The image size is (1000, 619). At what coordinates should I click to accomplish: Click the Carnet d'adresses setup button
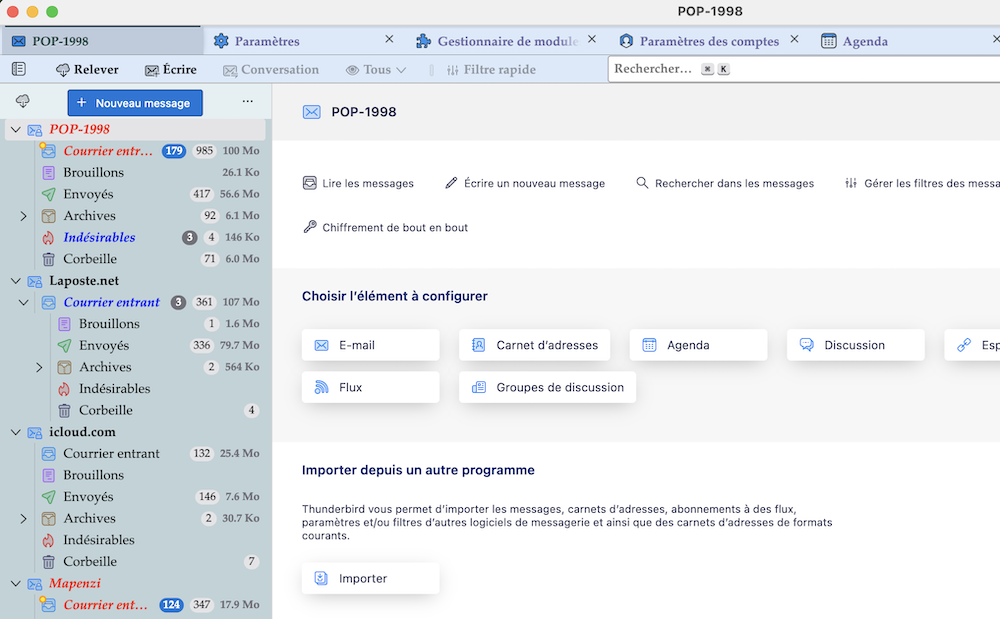534,346
